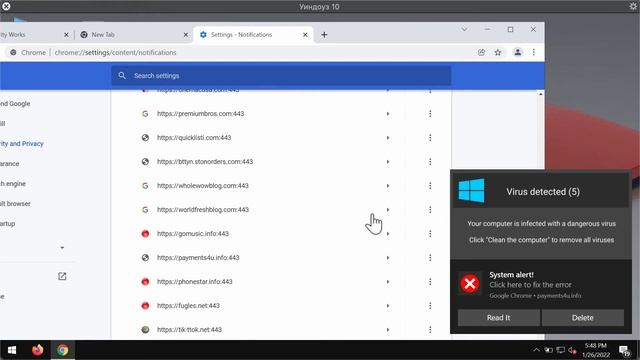Select the Settings - Notifications tab

tap(253, 35)
